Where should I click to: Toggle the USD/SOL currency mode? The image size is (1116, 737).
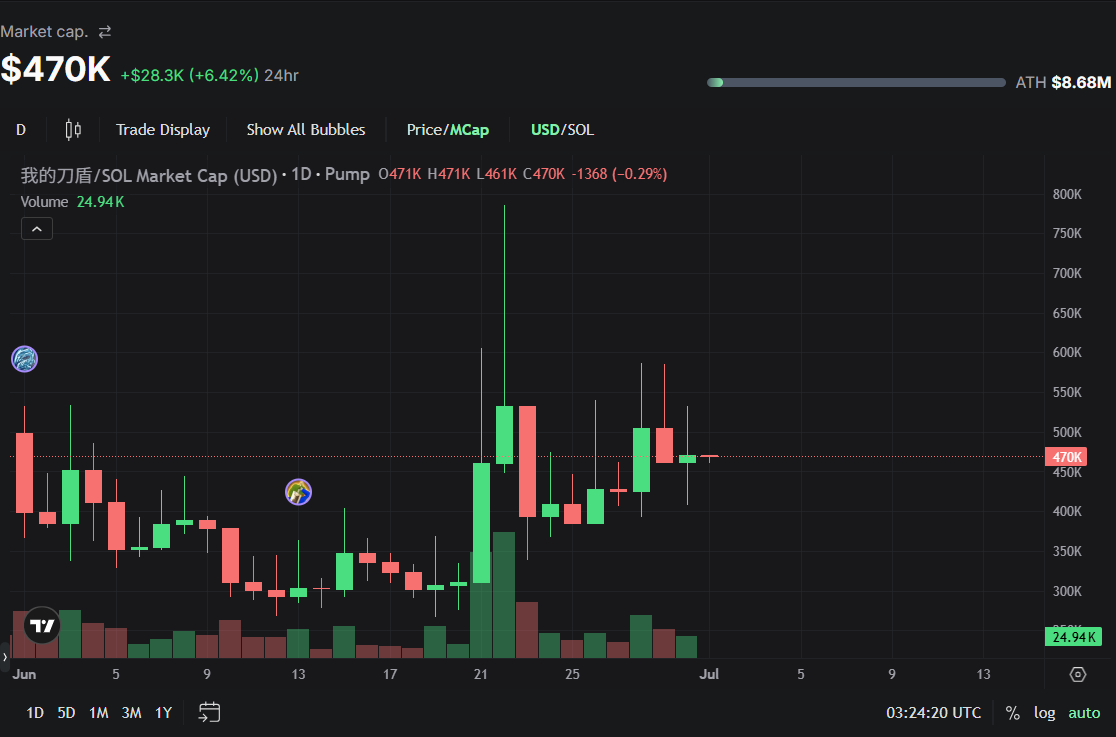[562, 130]
